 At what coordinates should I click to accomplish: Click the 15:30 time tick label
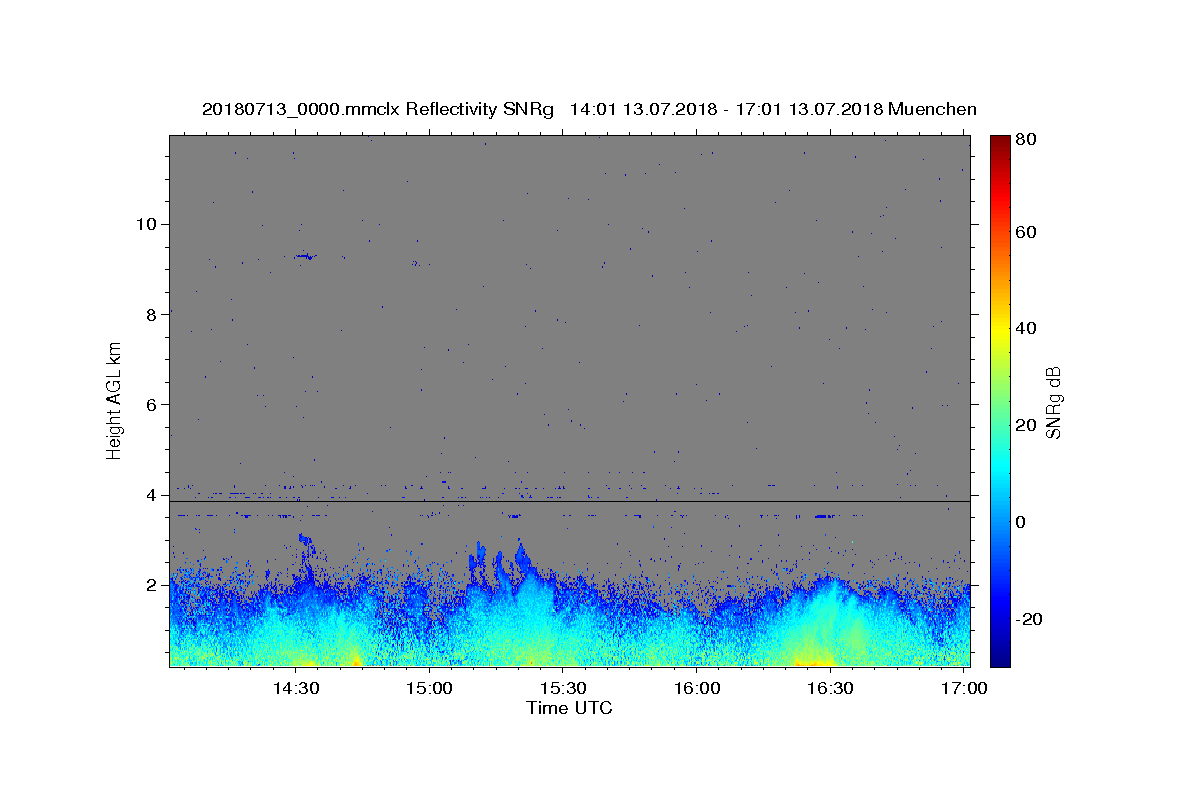tap(564, 688)
